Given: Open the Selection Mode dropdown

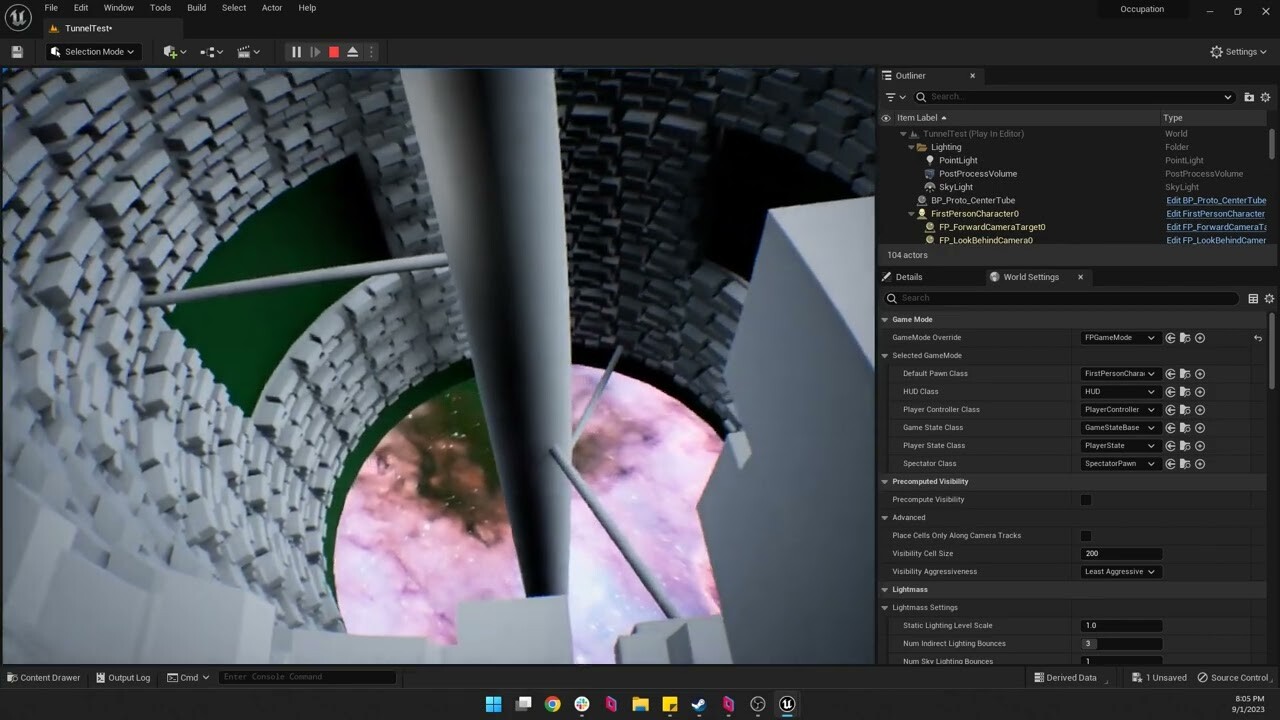Looking at the screenshot, I should pyautogui.click(x=92, y=51).
